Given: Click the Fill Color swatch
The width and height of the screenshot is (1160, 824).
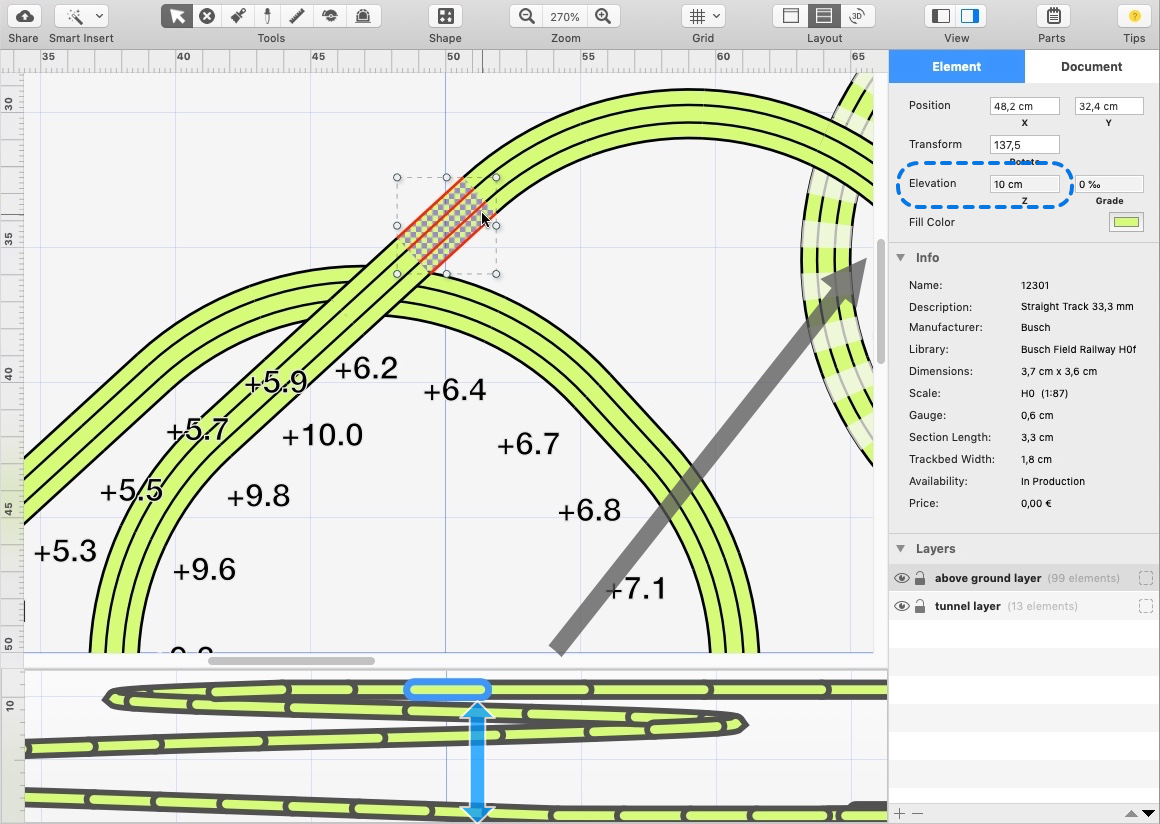Looking at the screenshot, I should [x=1126, y=222].
